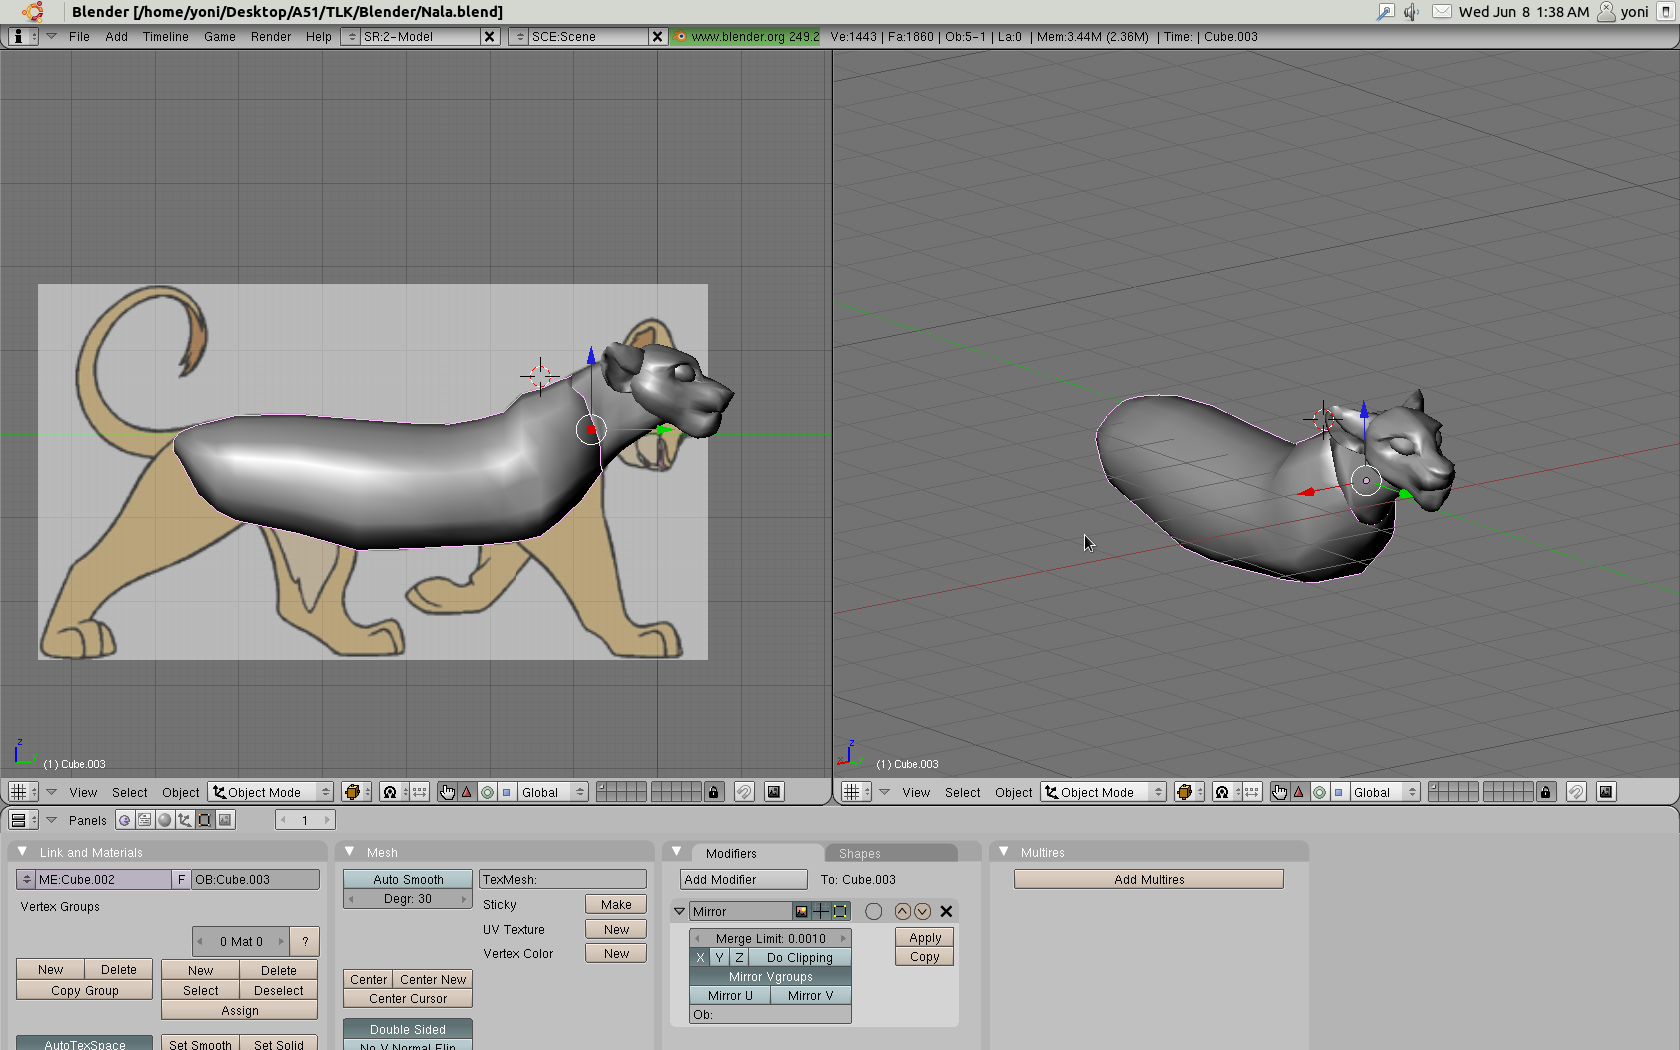Toggle the Auto Smooth option
This screenshot has width=1680, height=1050.
(x=408, y=879)
